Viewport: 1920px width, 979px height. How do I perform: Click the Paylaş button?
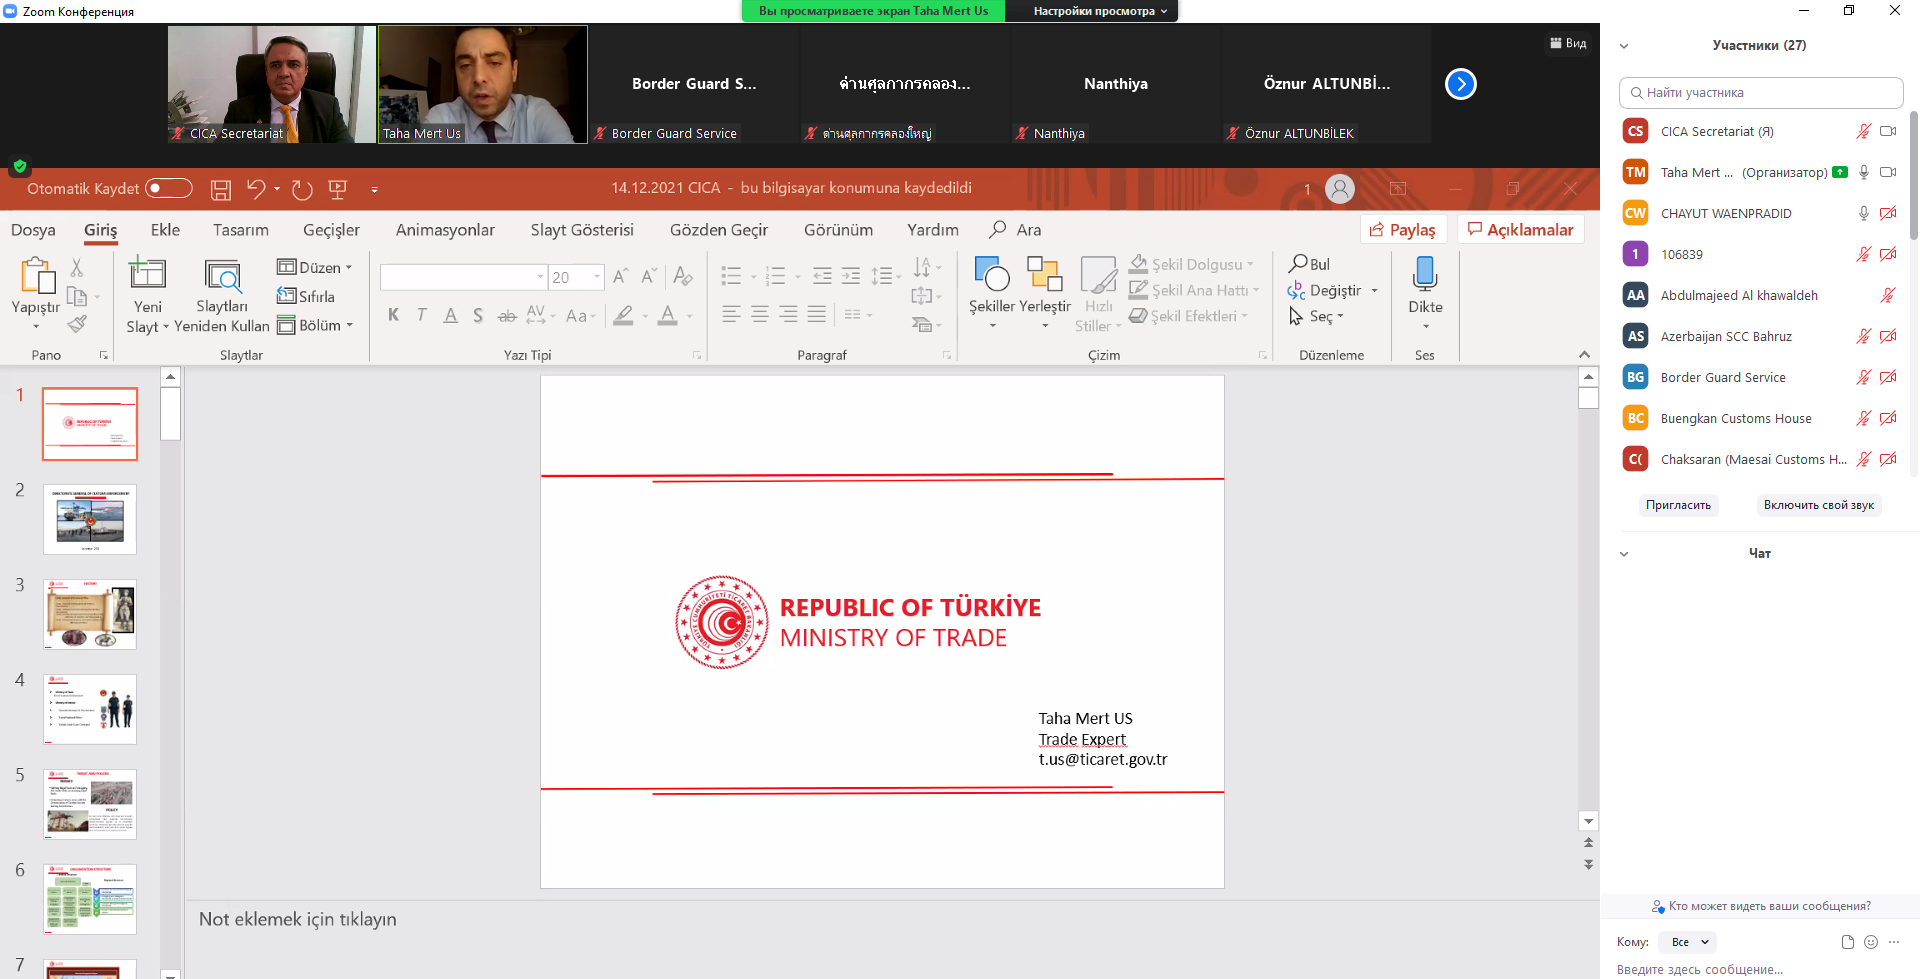tap(1402, 230)
